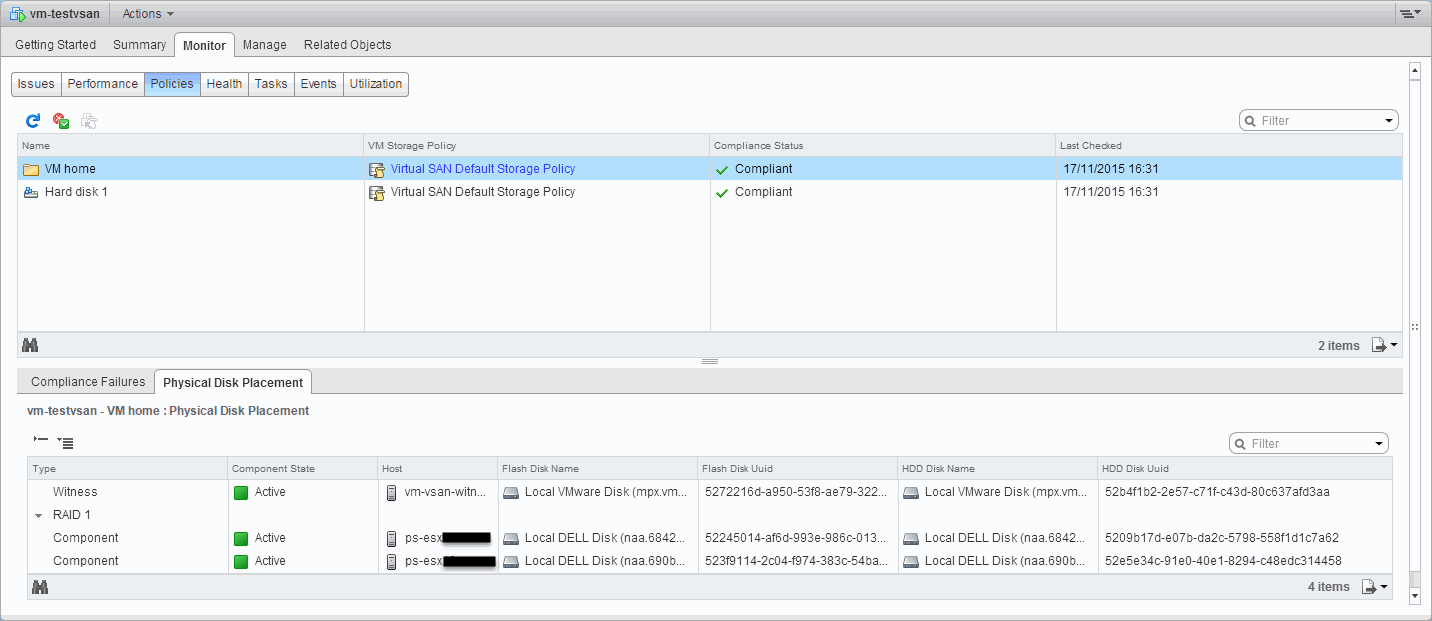The width and height of the screenshot is (1432, 621).
Task: Select the Performance sub-tab
Action: (x=102, y=84)
